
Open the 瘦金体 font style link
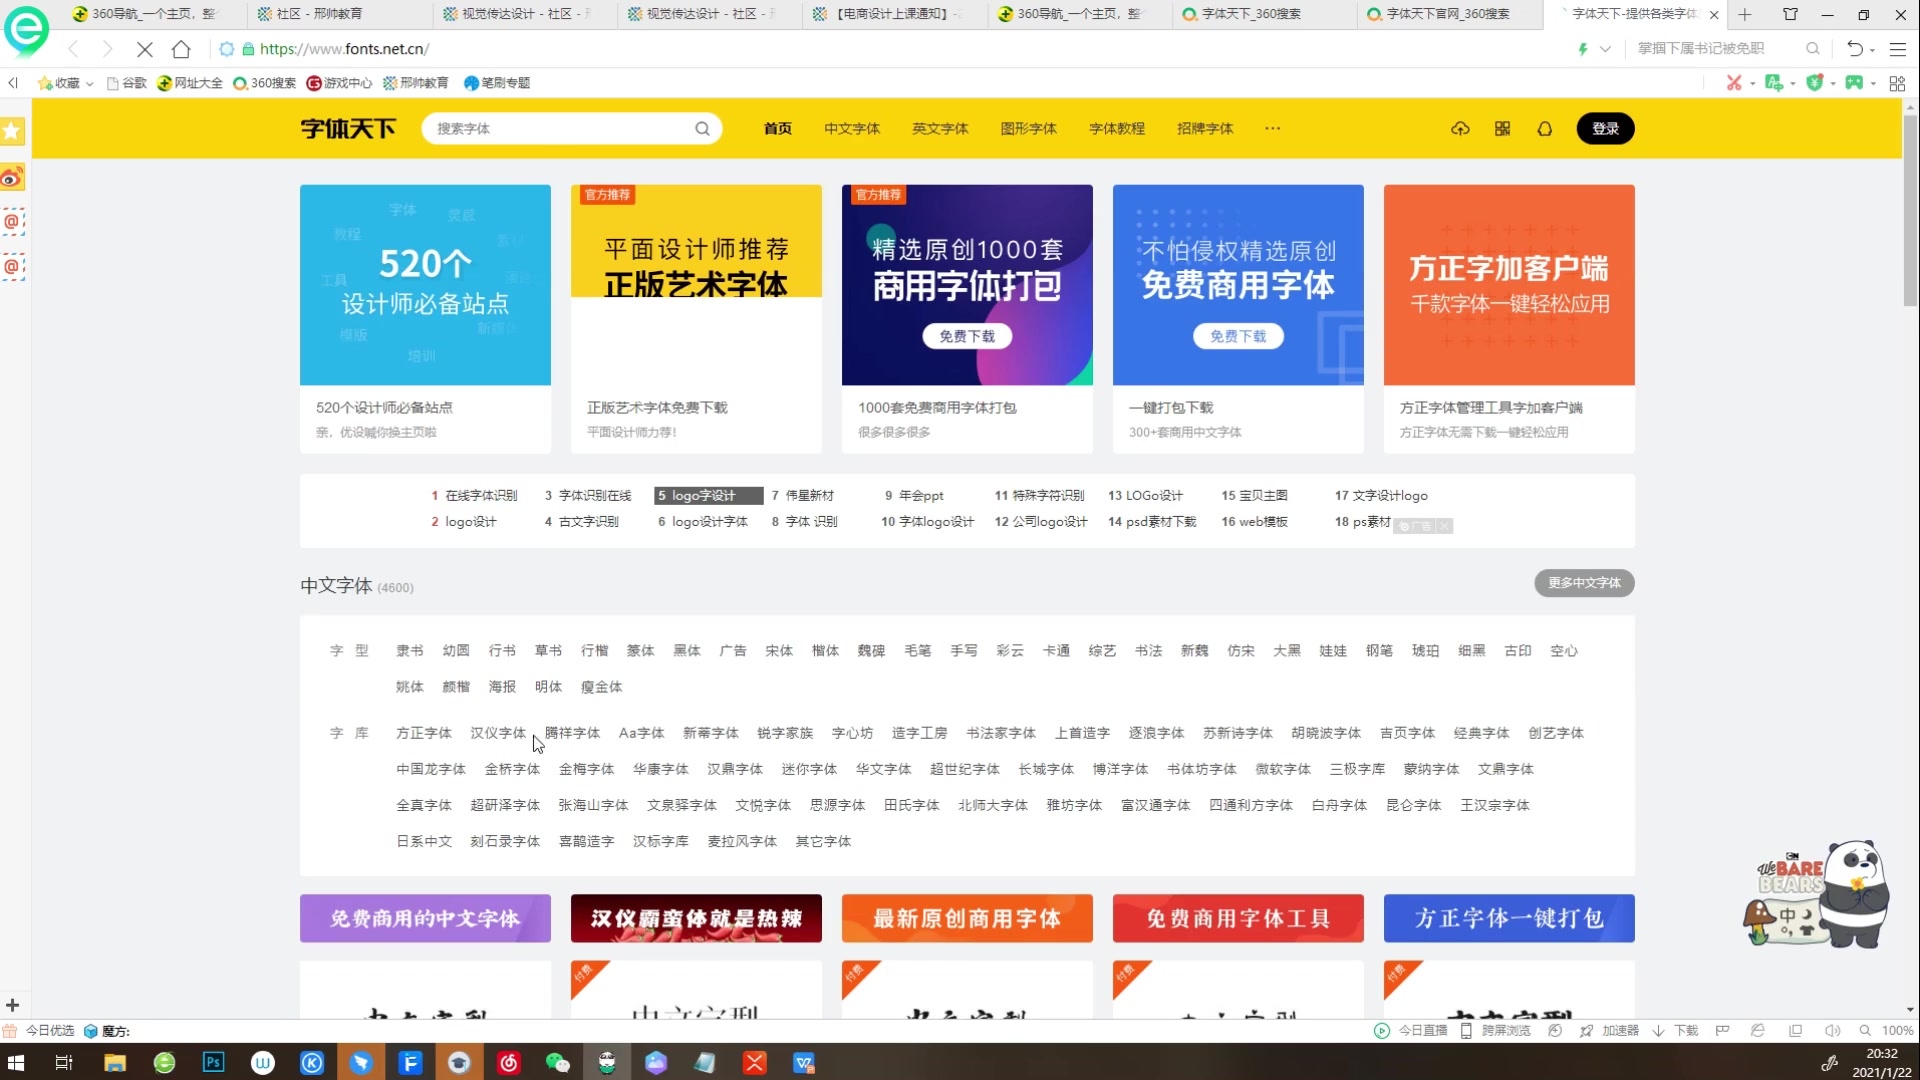(602, 687)
